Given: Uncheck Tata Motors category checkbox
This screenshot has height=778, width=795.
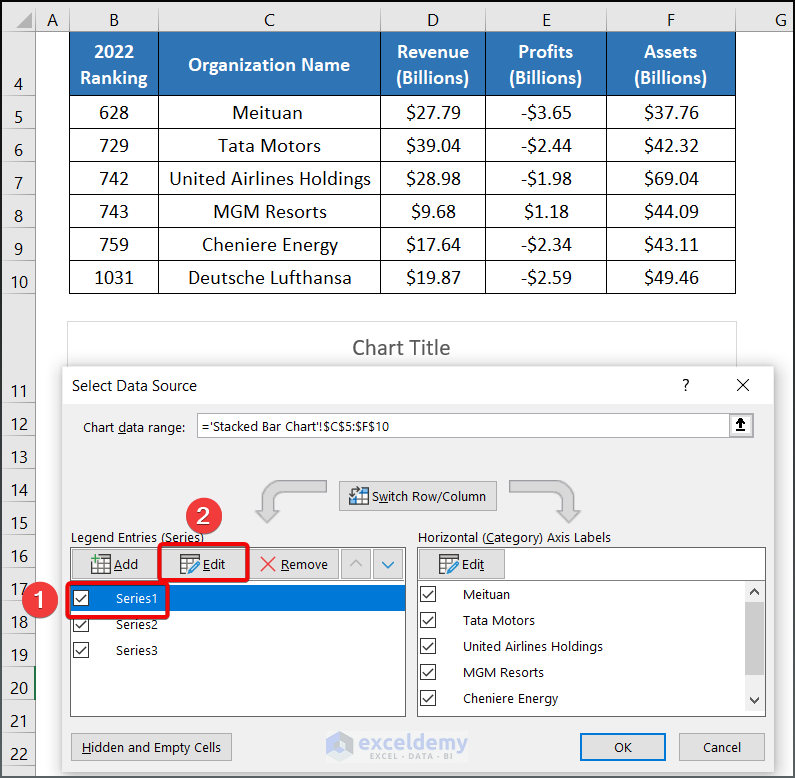Looking at the screenshot, I should tap(428, 620).
